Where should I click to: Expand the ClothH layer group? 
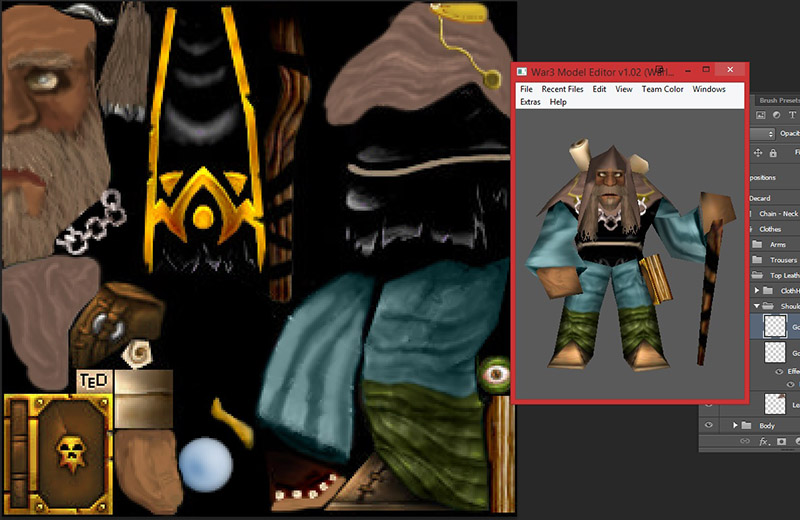[x=757, y=290]
